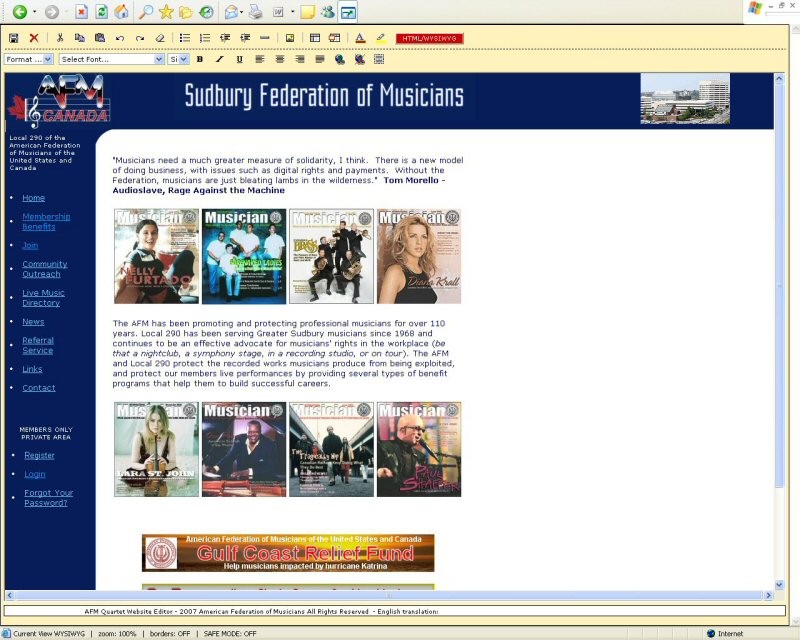Click the Indent icon
Screen dimensions: 800x640
[x=245, y=38]
